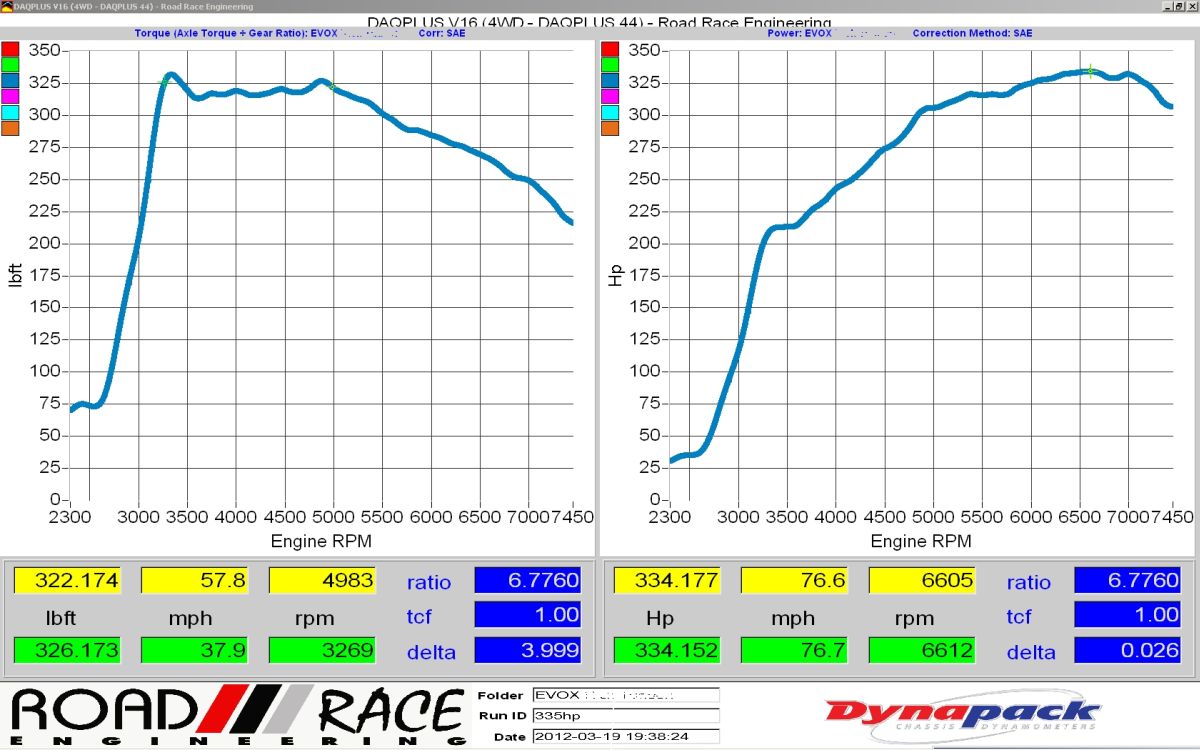This screenshot has width=1200, height=750.
Task: Click the Dynapack logo
Action: [x=961, y=715]
